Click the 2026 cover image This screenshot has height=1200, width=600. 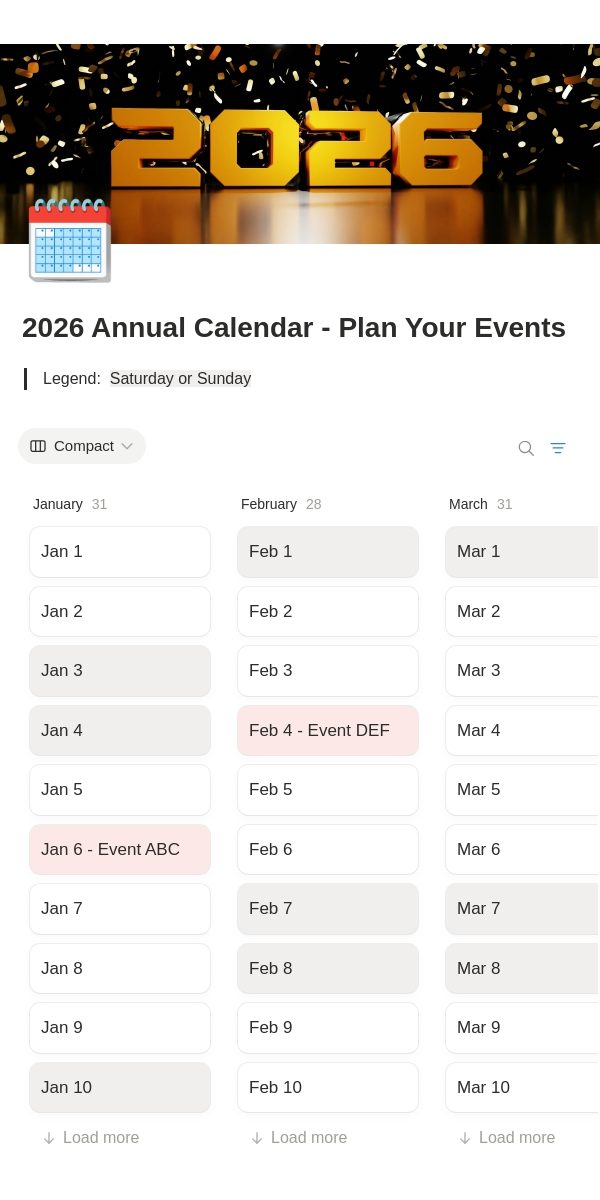point(300,144)
